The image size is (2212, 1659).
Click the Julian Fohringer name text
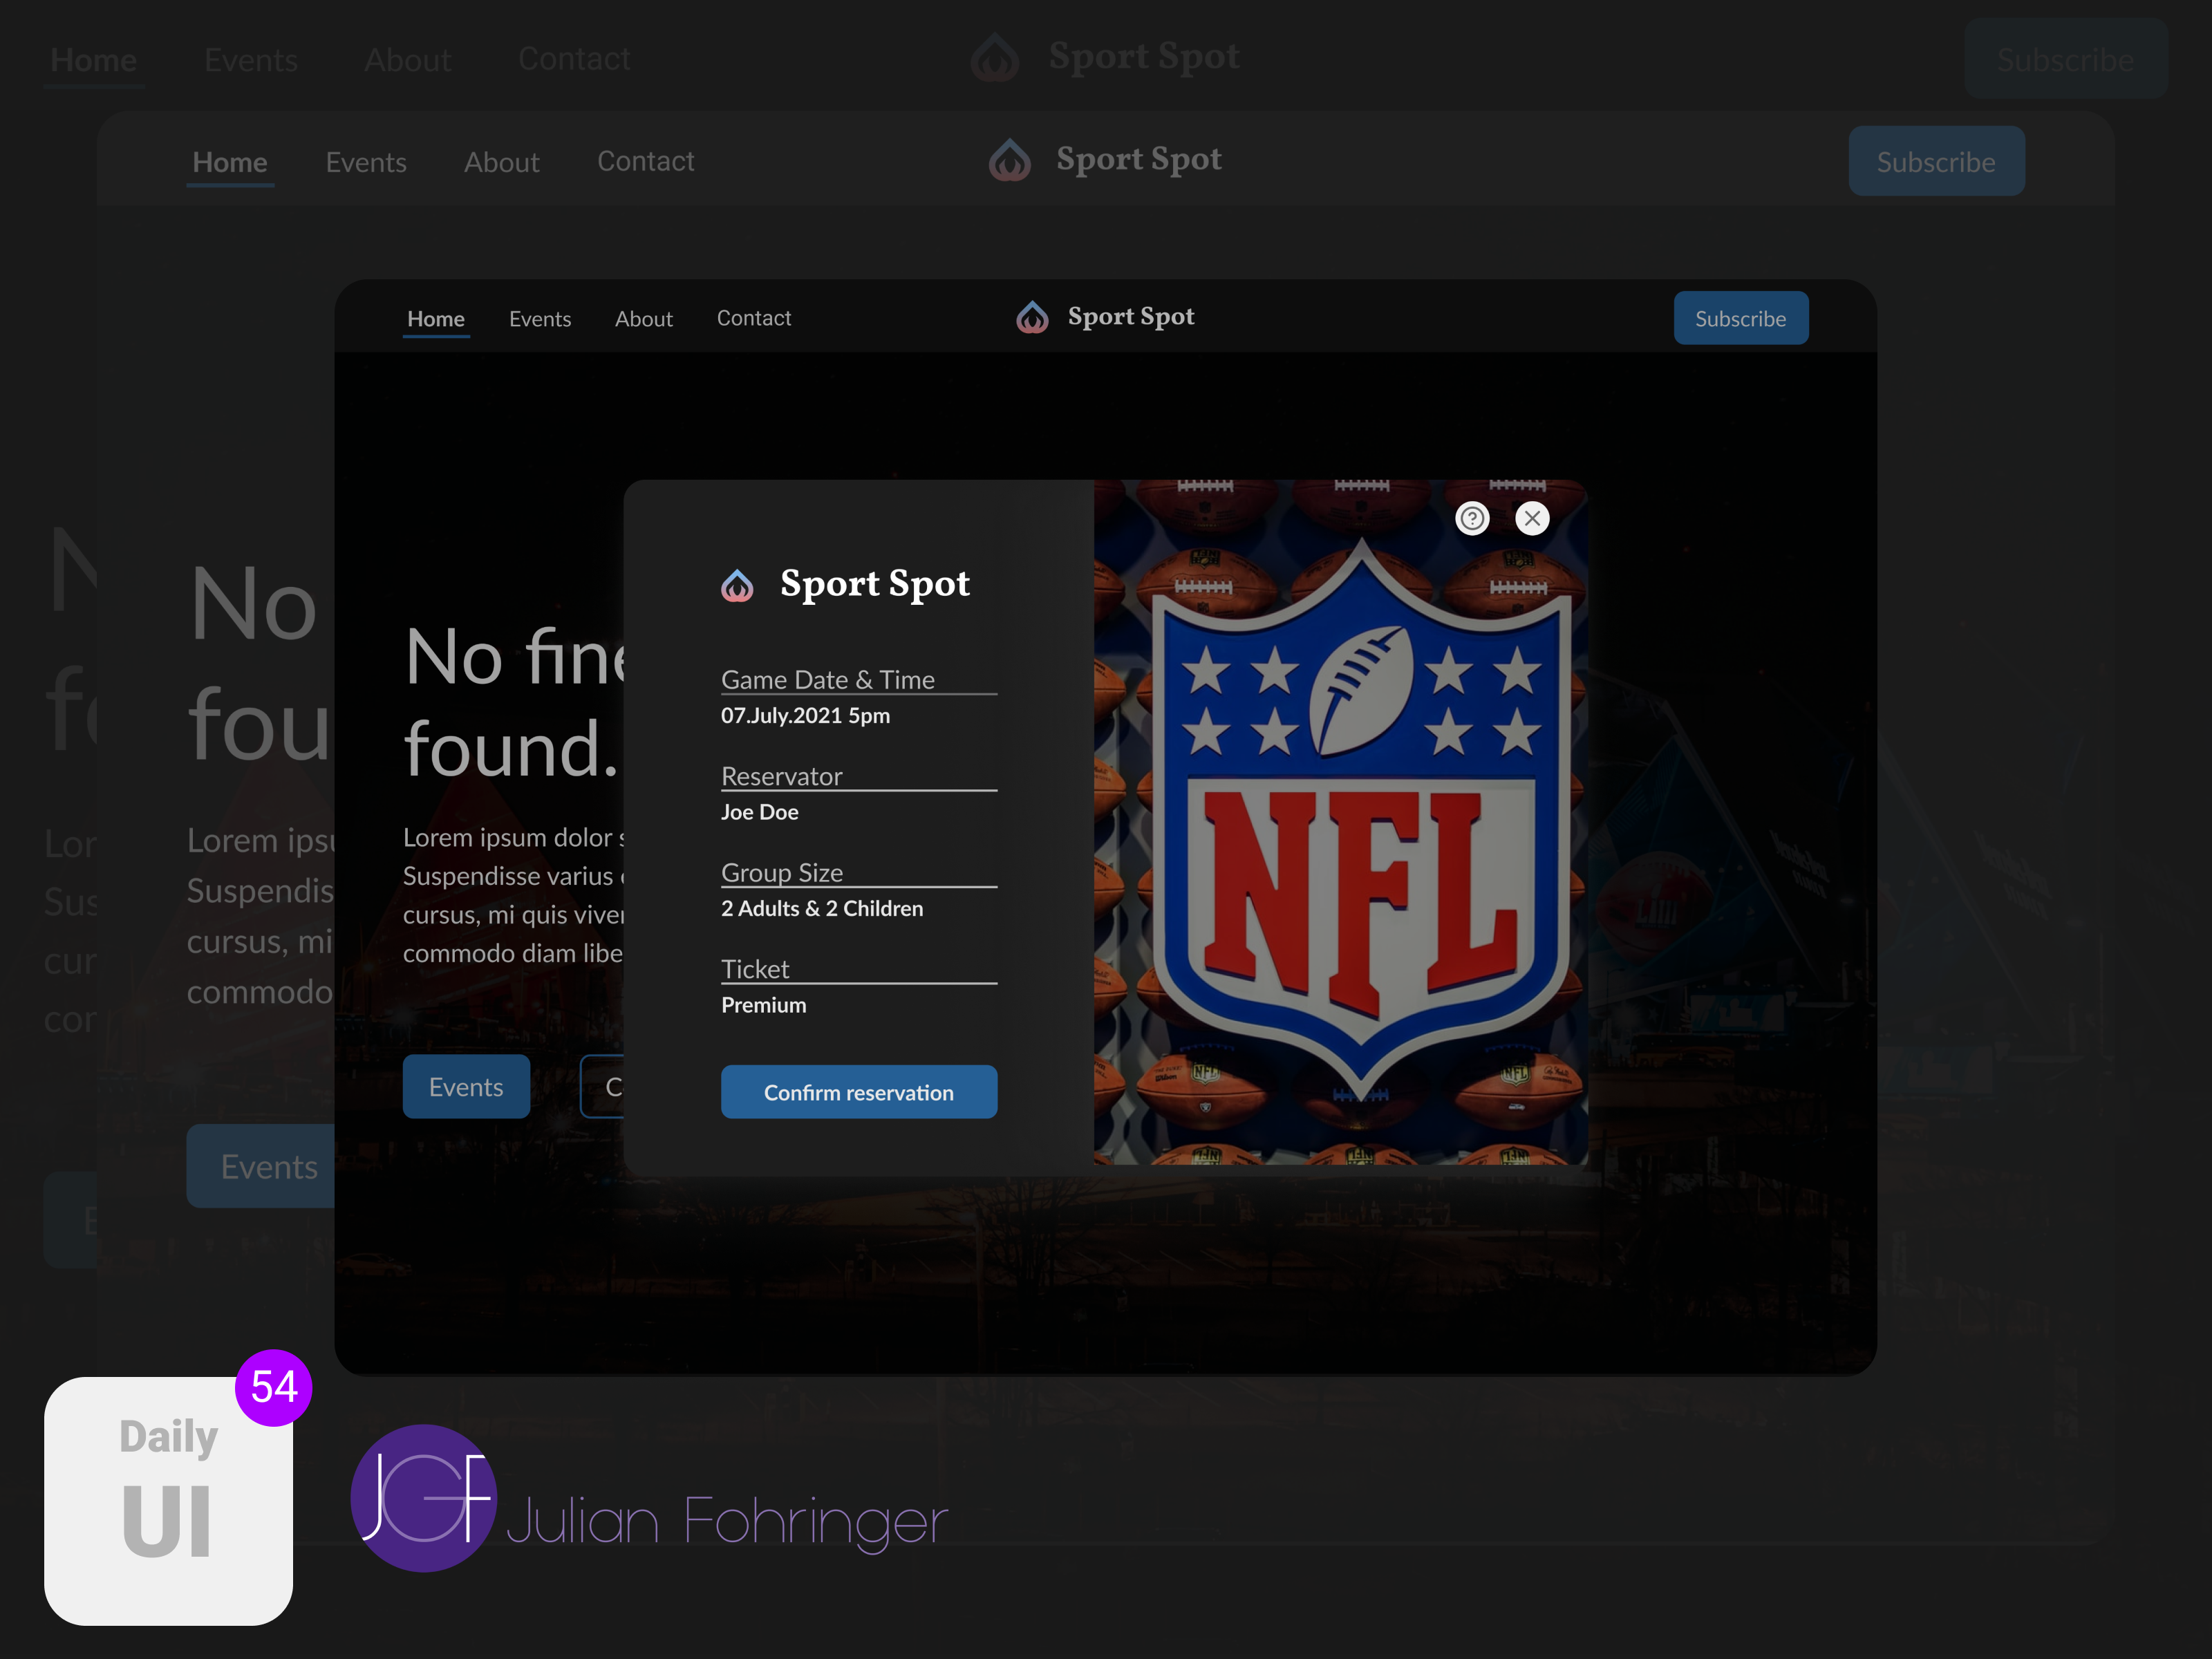pos(727,1521)
